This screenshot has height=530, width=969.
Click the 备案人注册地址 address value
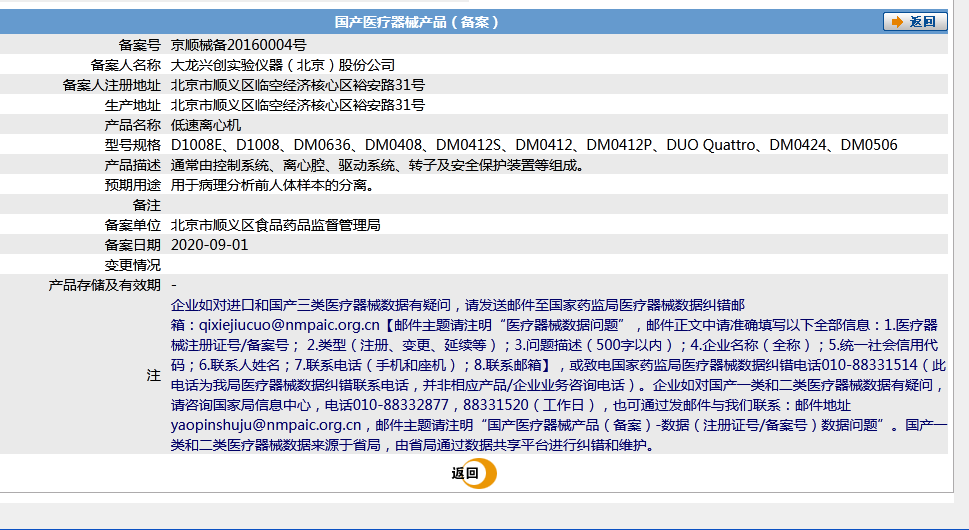[298, 85]
